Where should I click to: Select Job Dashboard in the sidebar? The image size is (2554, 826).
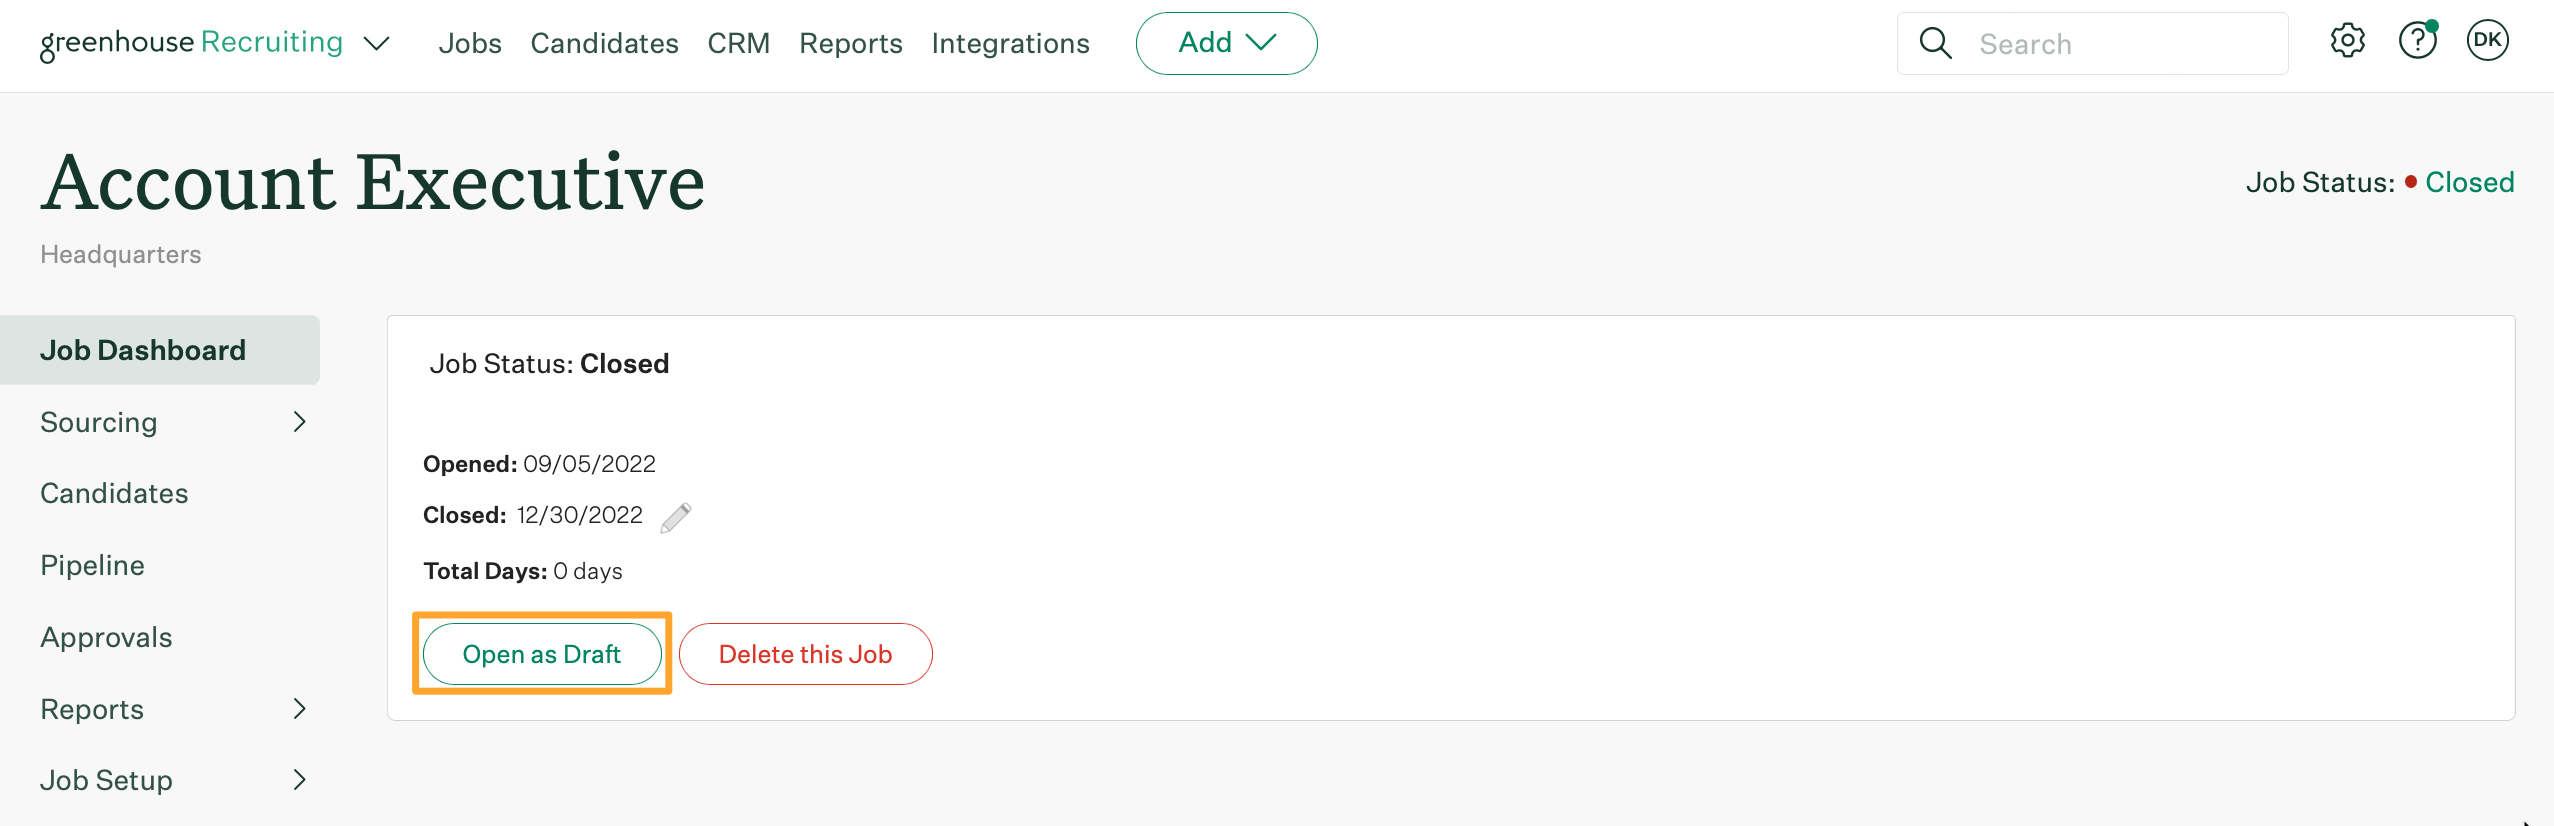pyautogui.click(x=144, y=349)
